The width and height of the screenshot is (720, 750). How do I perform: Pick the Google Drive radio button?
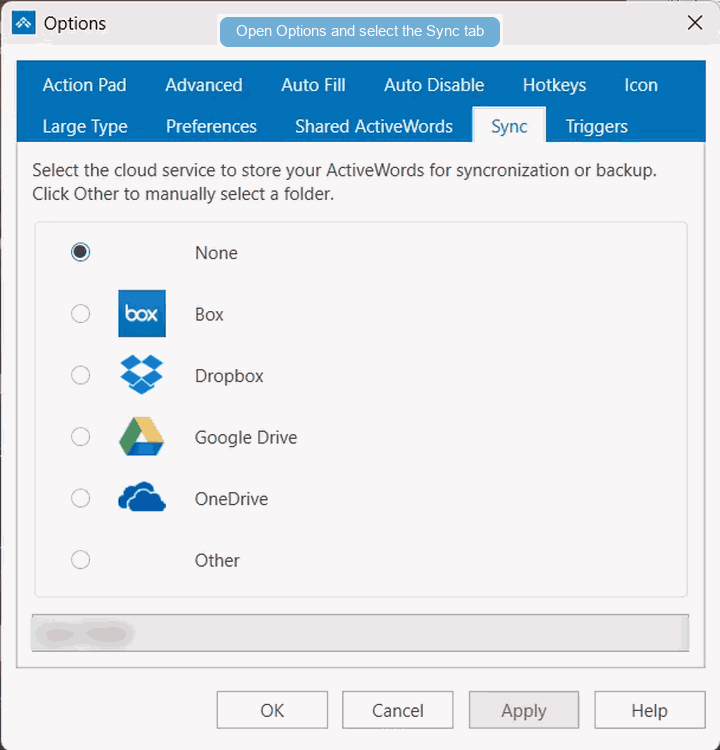(x=80, y=437)
